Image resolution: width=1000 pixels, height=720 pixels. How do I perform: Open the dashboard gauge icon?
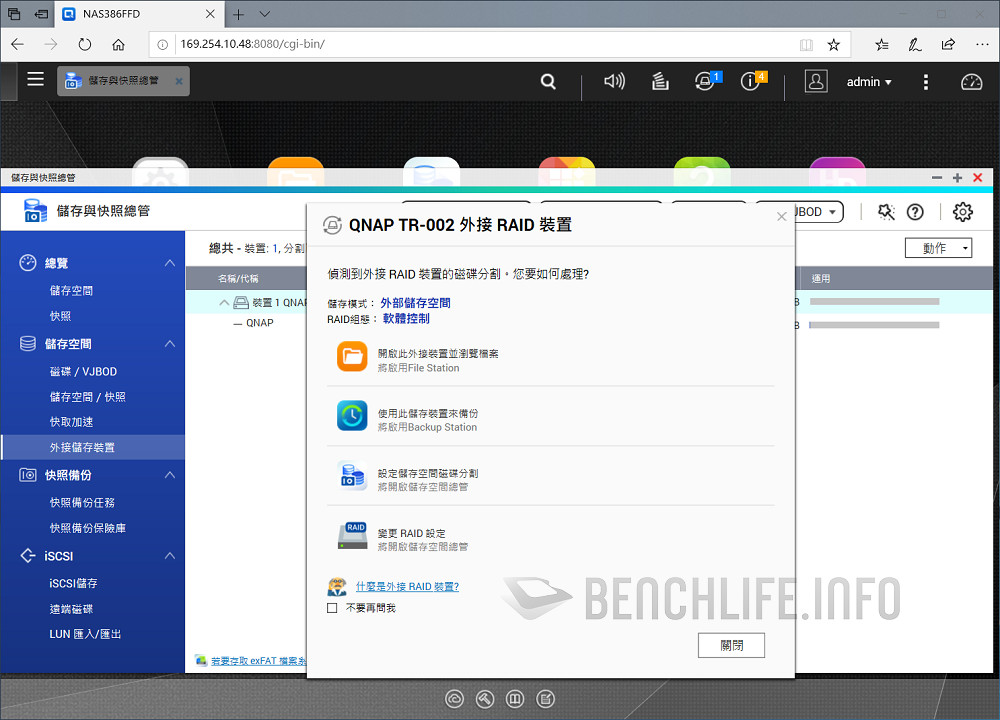pos(971,82)
